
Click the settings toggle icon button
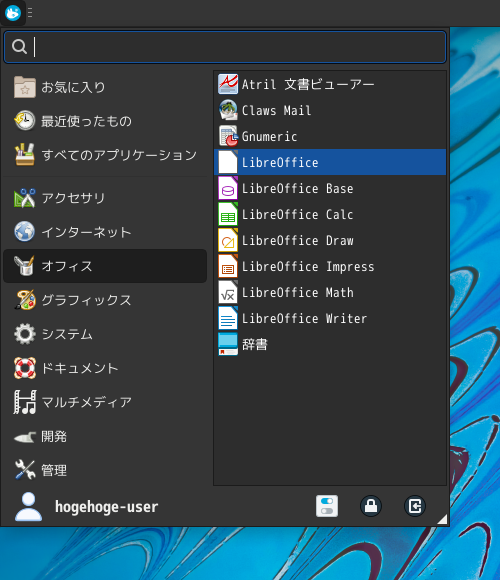click(327, 506)
